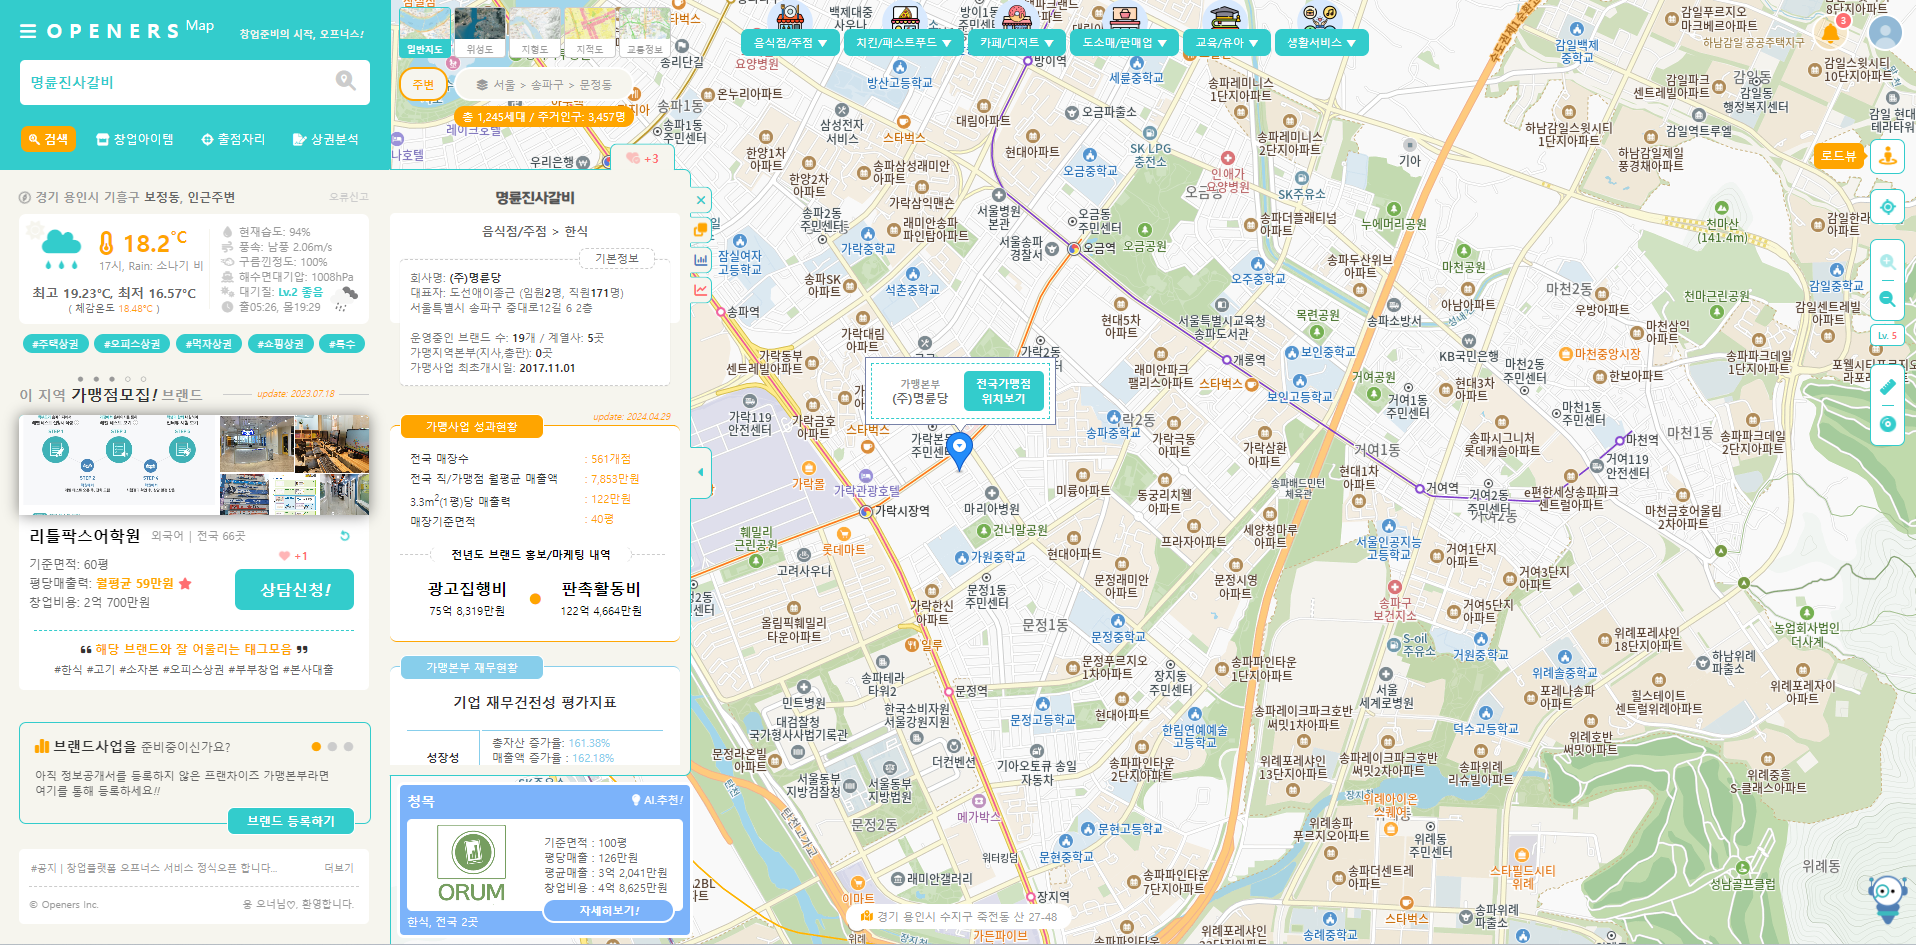The width and height of the screenshot is (1916, 945).
Task: Zoom in the map
Action: tap(1887, 262)
